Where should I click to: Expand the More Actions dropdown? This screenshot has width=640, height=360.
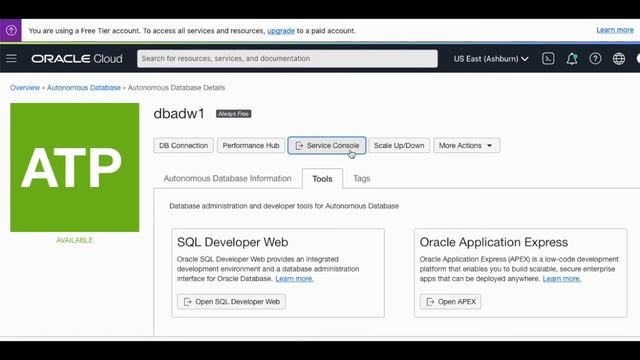[x=467, y=146]
